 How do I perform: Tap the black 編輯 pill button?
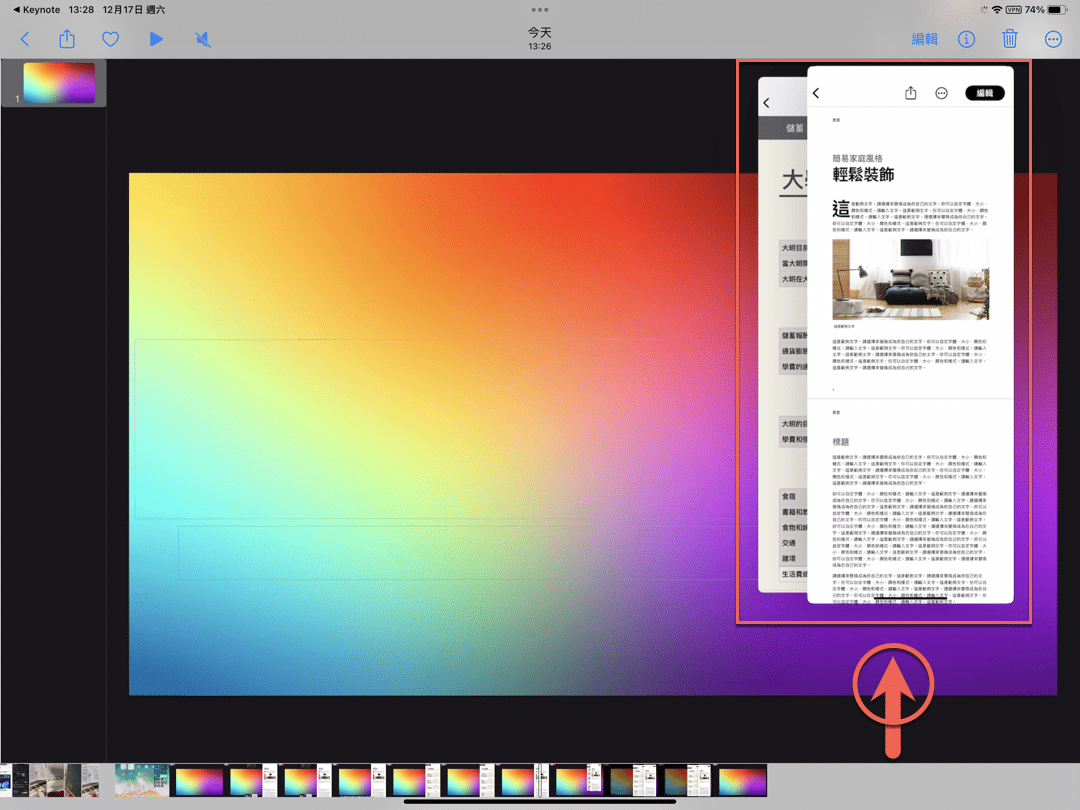985,93
